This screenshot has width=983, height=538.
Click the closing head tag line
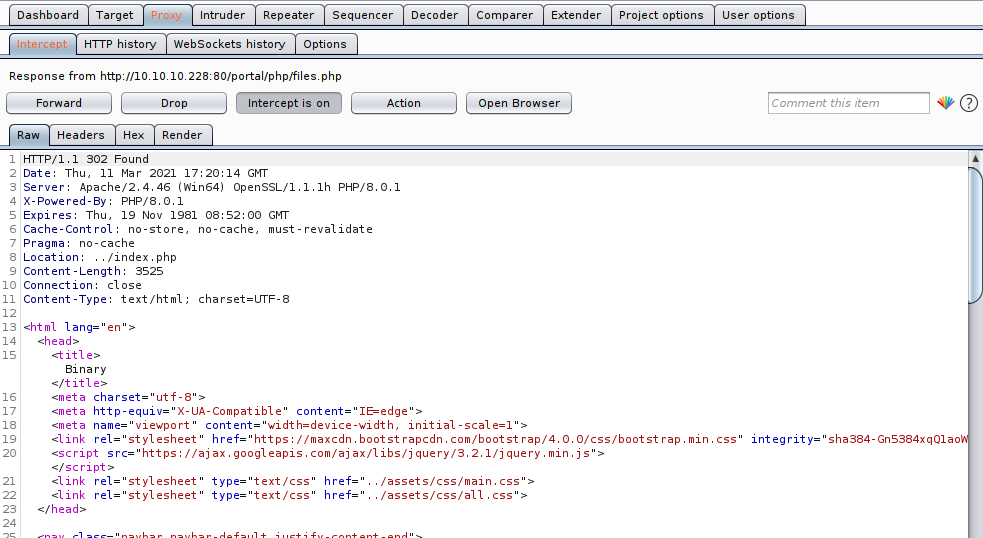61,509
